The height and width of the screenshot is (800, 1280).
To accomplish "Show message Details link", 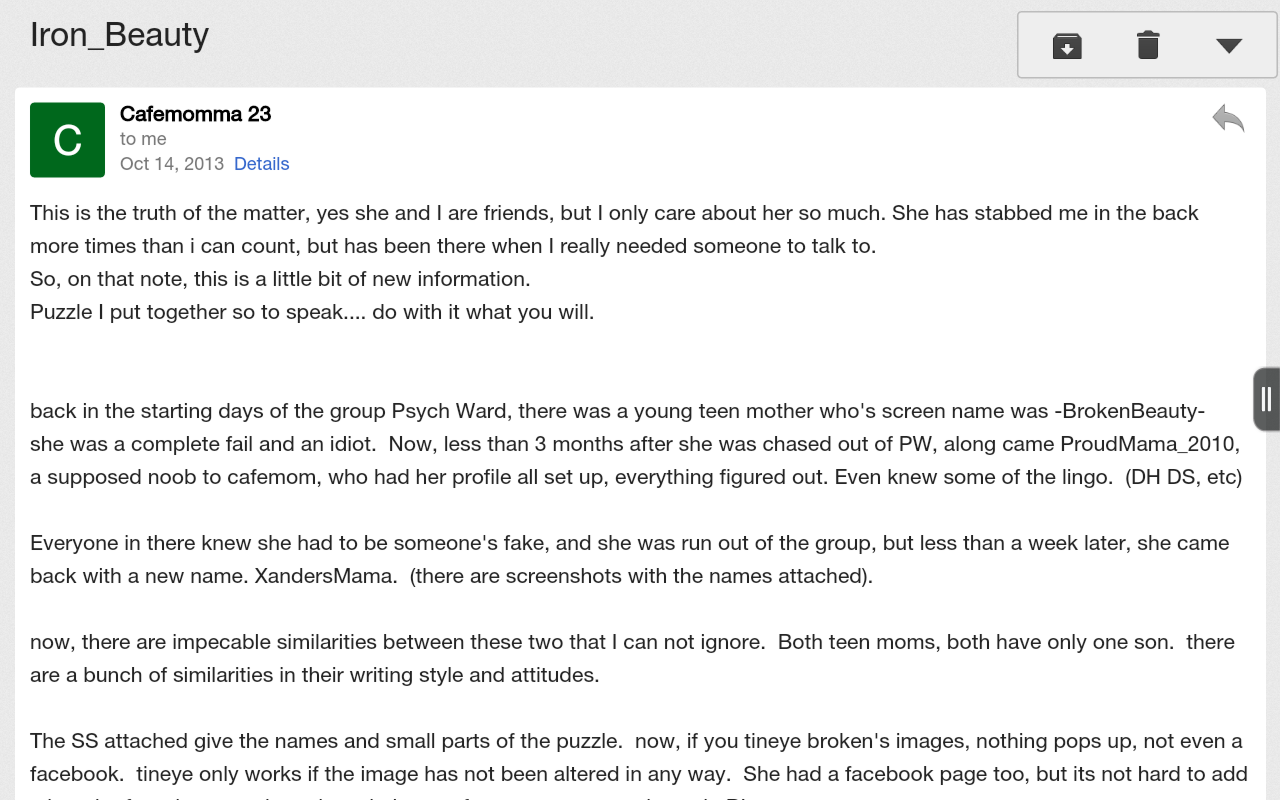I will [x=261, y=164].
